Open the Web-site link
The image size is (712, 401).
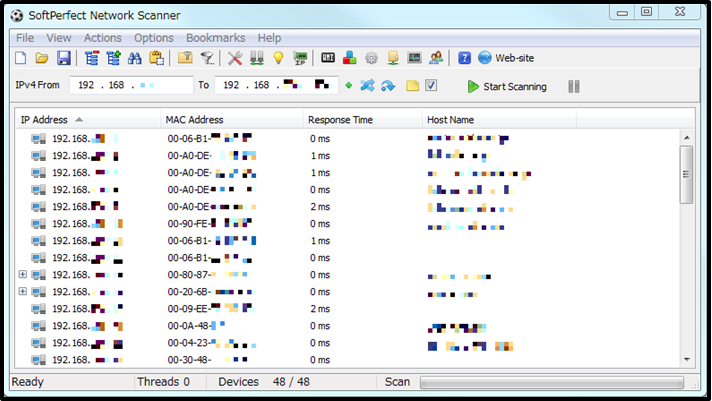click(506, 58)
